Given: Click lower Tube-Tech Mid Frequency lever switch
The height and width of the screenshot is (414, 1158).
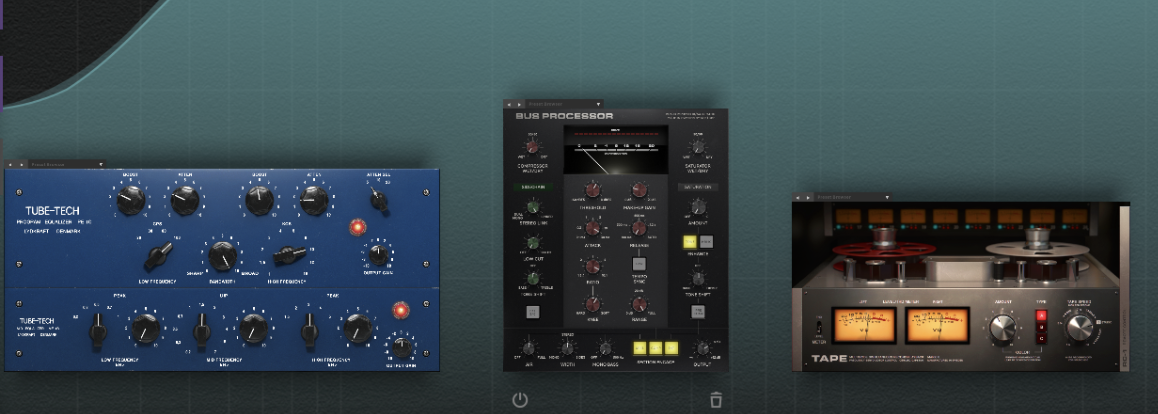Looking at the screenshot, I should (x=202, y=331).
